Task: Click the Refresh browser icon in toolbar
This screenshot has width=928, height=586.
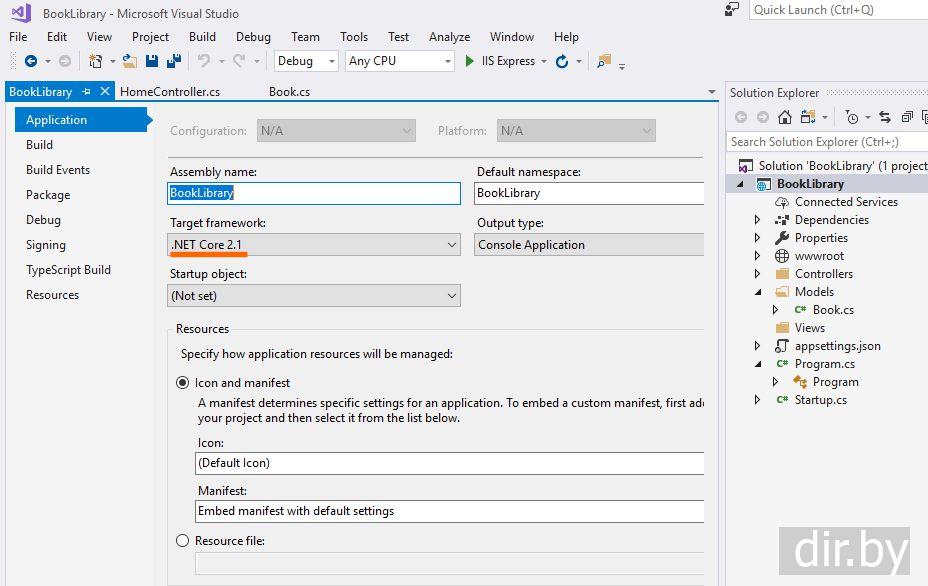Action: point(562,61)
